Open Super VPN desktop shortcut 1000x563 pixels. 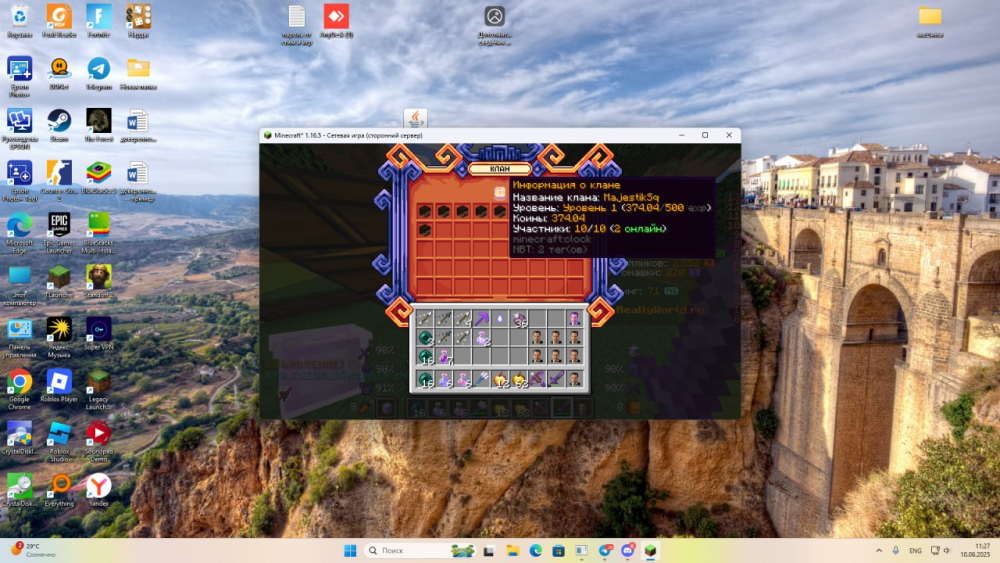coord(98,334)
